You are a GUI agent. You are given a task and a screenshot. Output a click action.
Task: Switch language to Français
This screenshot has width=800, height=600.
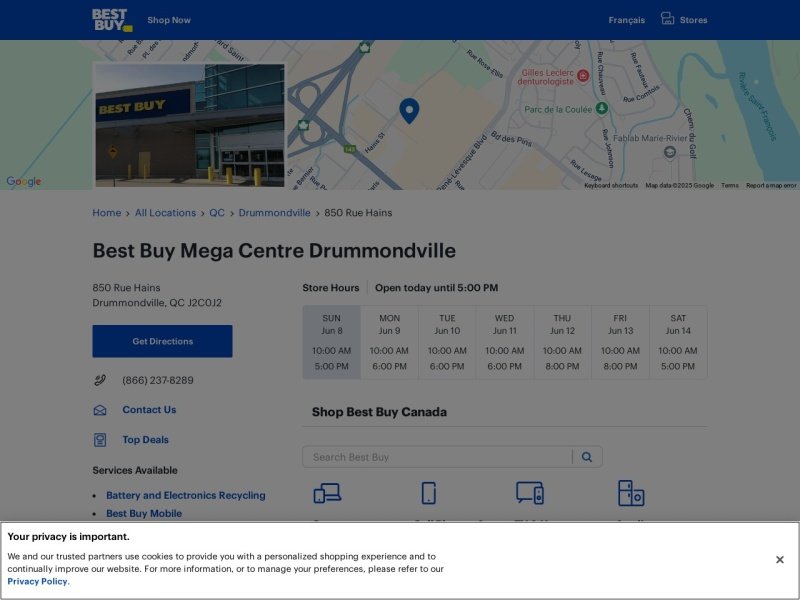point(627,20)
